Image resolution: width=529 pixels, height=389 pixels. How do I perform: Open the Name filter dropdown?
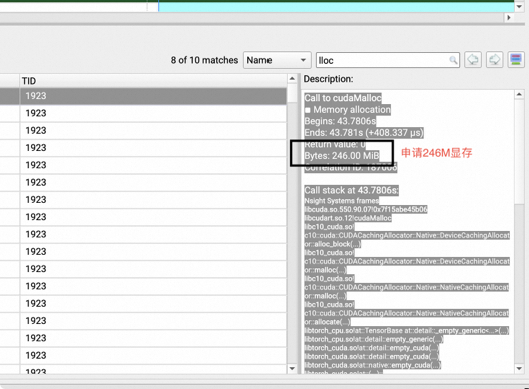coord(277,60)
